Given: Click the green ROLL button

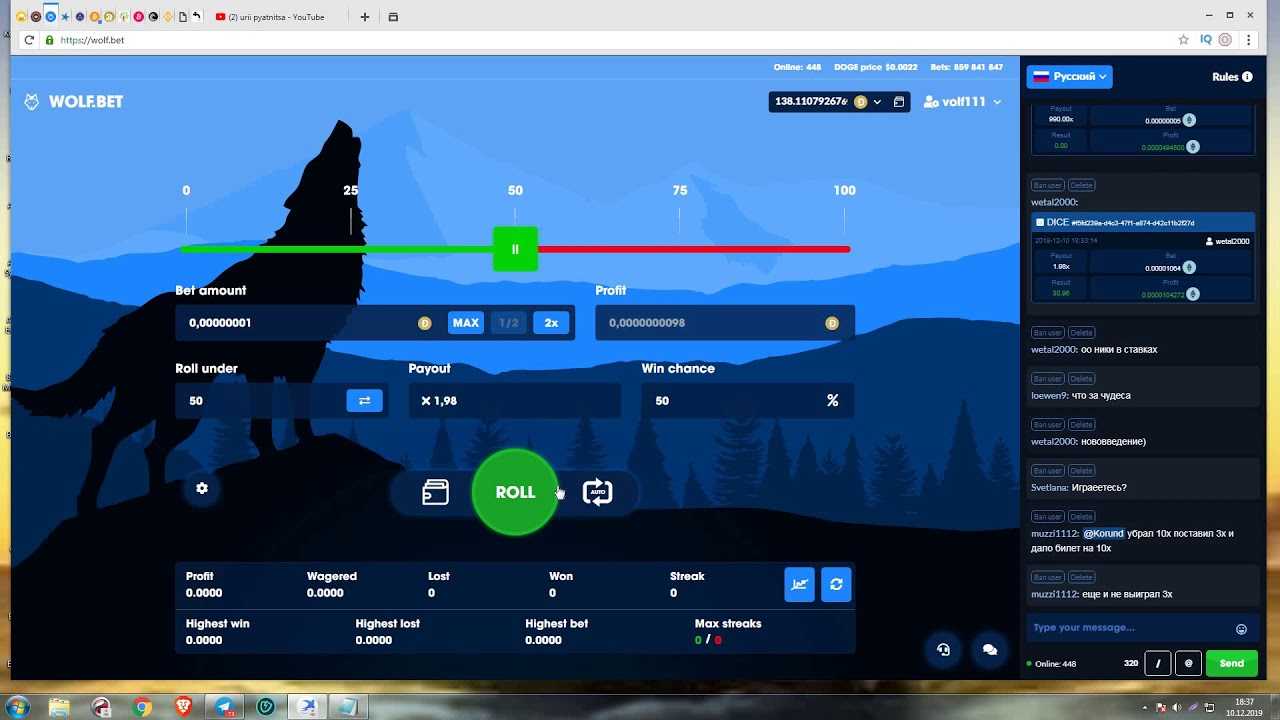Looking at the screenshot, I should pyautogui.click(x=515, y=492).
